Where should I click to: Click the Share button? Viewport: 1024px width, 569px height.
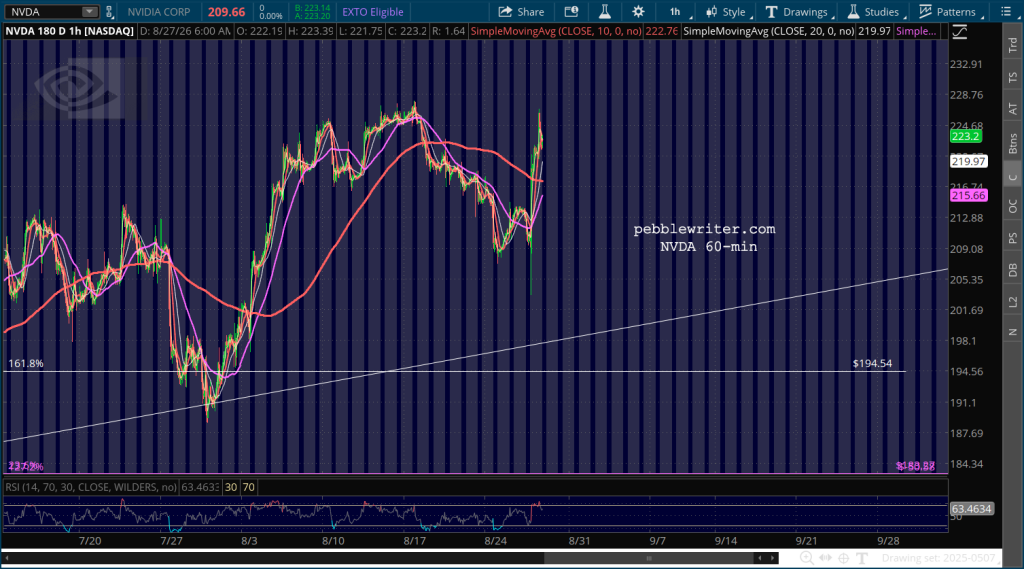click(x=521, y=12)
